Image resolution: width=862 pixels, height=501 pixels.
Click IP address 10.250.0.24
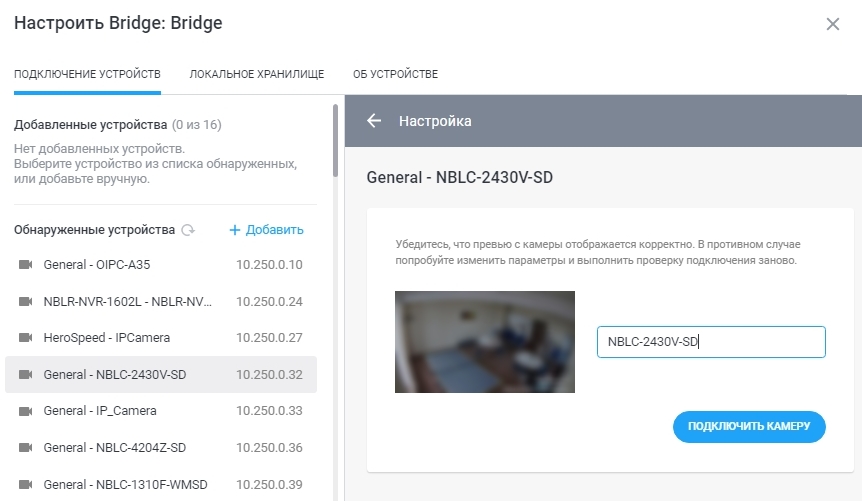pos(269,301)
